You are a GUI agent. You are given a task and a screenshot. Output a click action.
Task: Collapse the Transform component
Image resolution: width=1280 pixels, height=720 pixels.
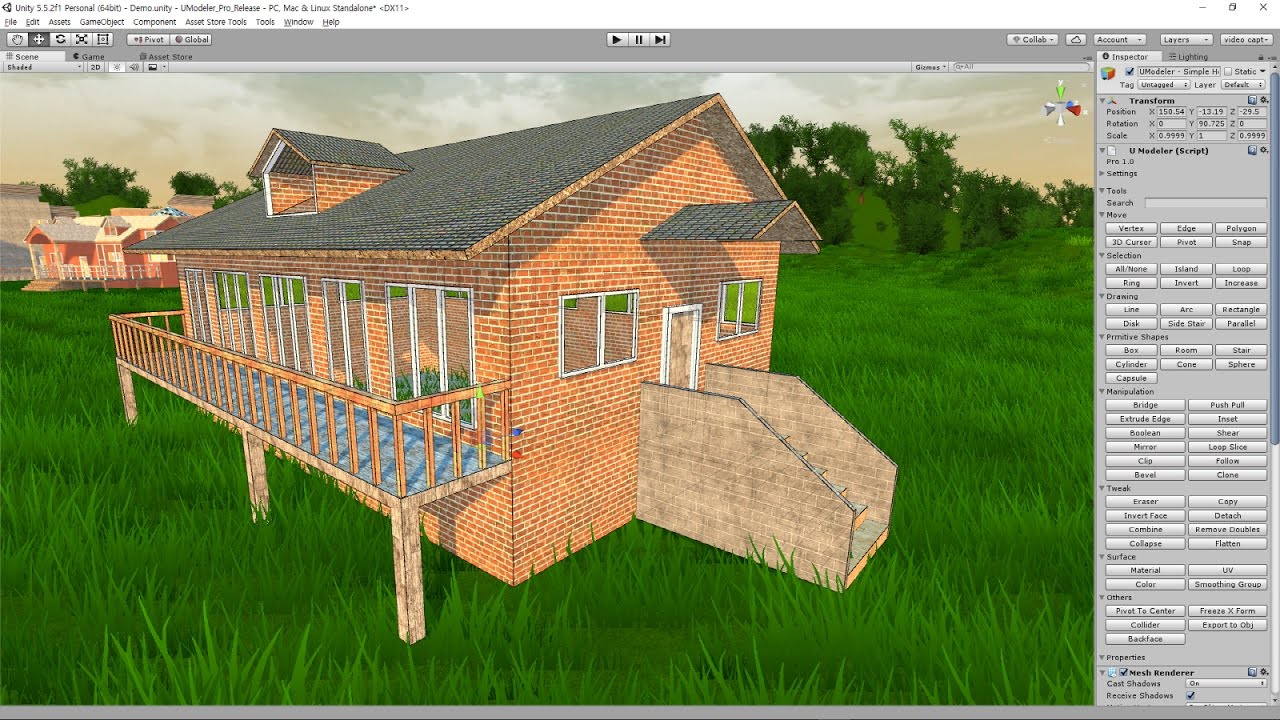pos(1102,100)
